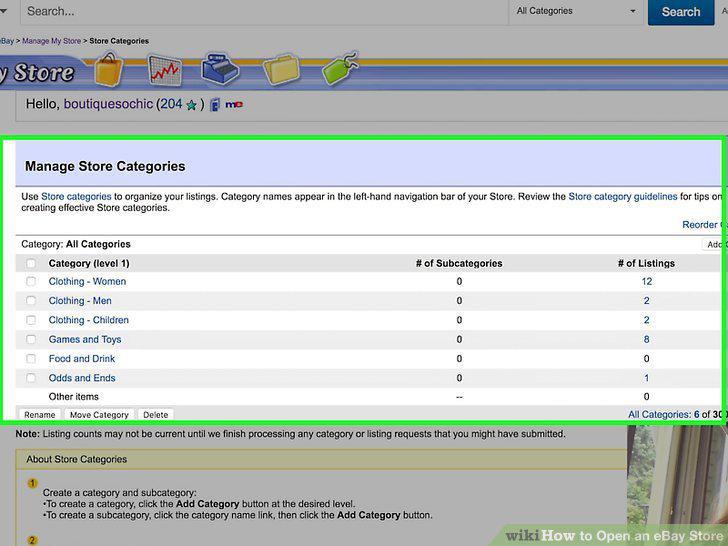Open the sales chart reports icon
The image size is (728, 546).
click(x=165, y=70)
